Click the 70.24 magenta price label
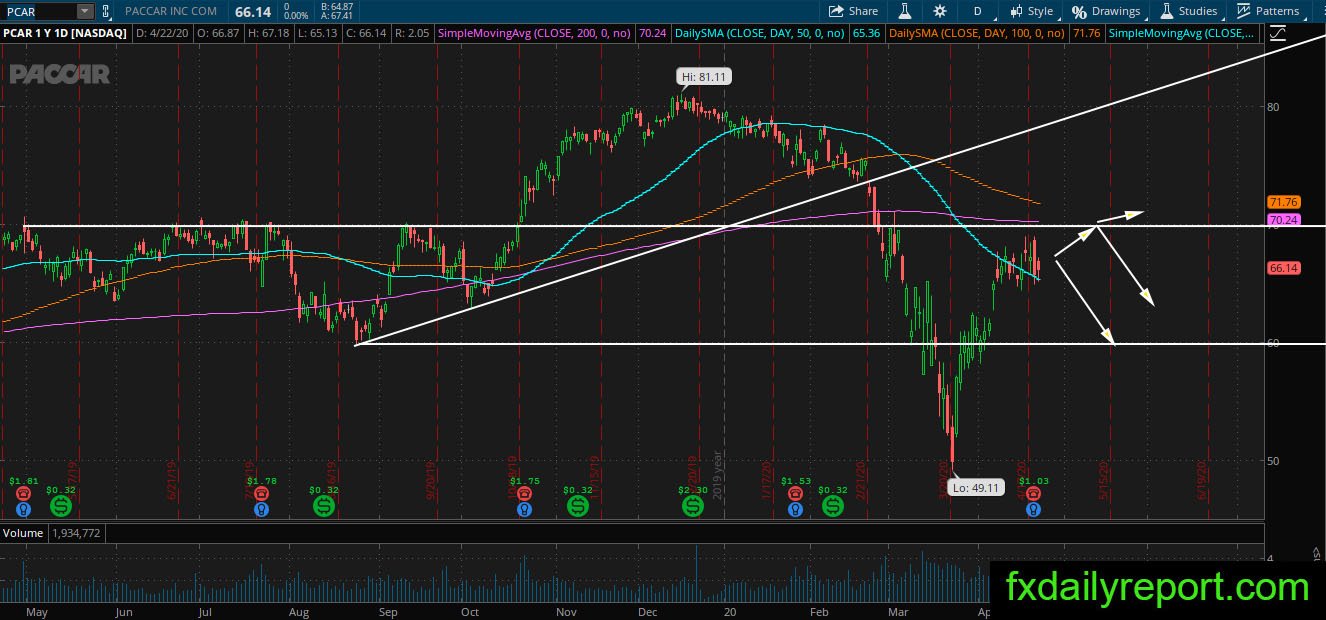Image resolution: width=1326 pixels, height=620 pixels. [1283, 219]
